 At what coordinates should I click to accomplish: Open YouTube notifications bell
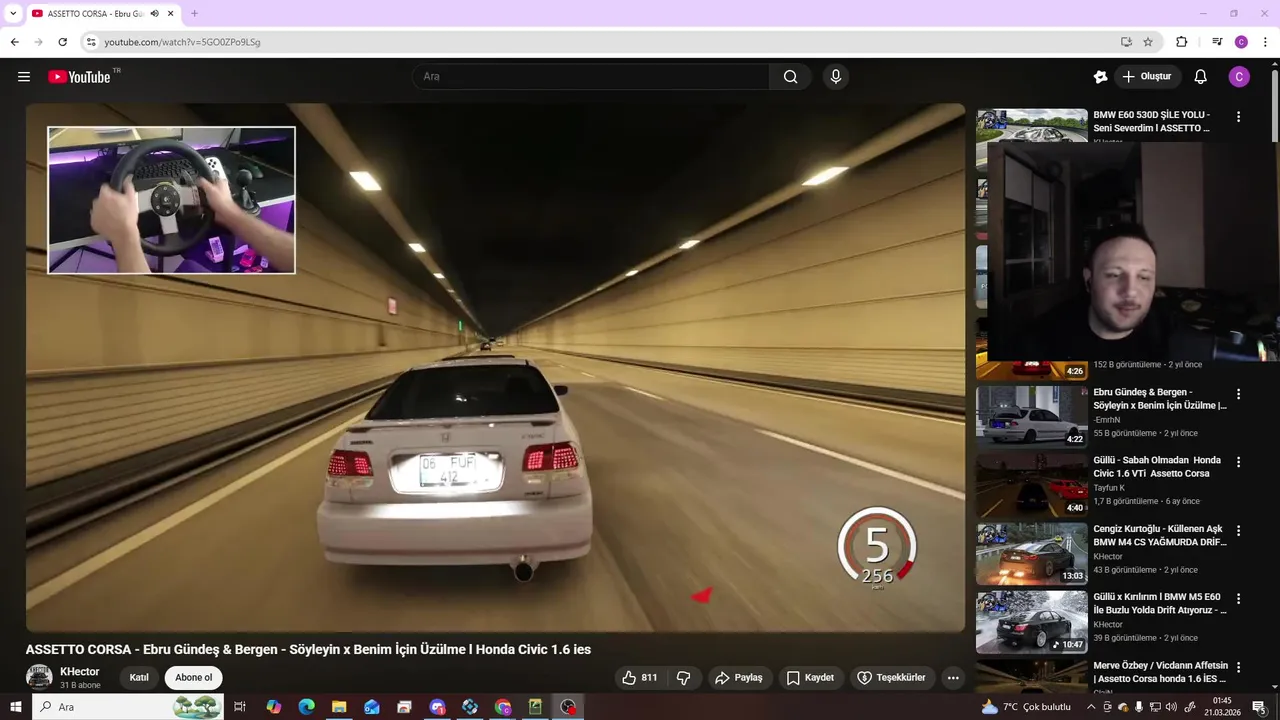(x=1201, y=77)
